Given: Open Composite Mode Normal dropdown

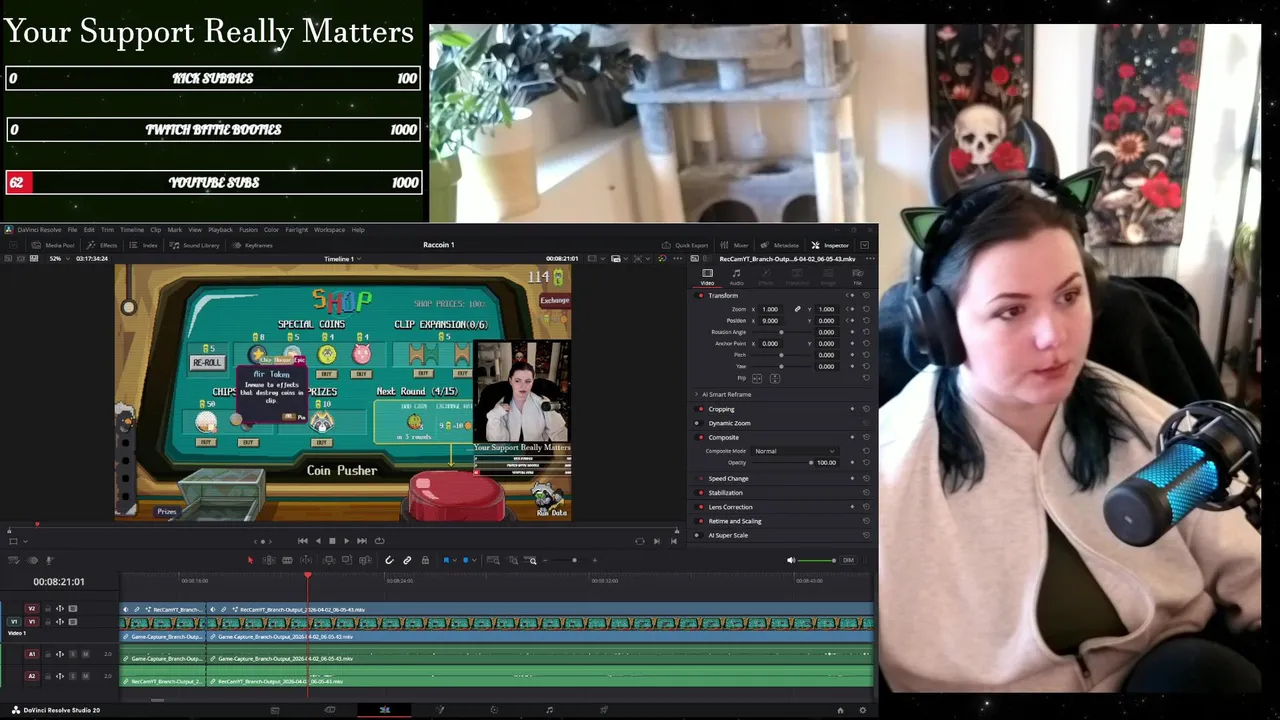Looking at the screenshot, I should point(795,451).
